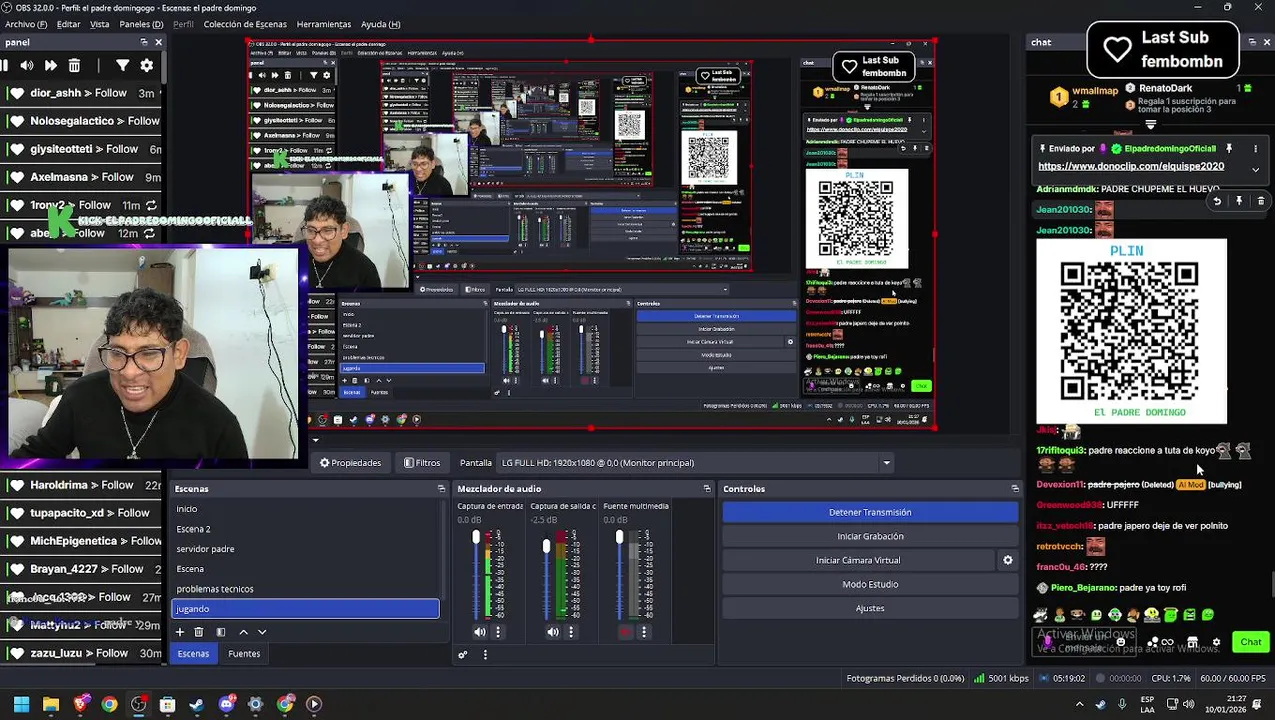This screenshot has height=720, width=1275.
Task: Select the problemas tecnicos scene
Action: [305, 589]
